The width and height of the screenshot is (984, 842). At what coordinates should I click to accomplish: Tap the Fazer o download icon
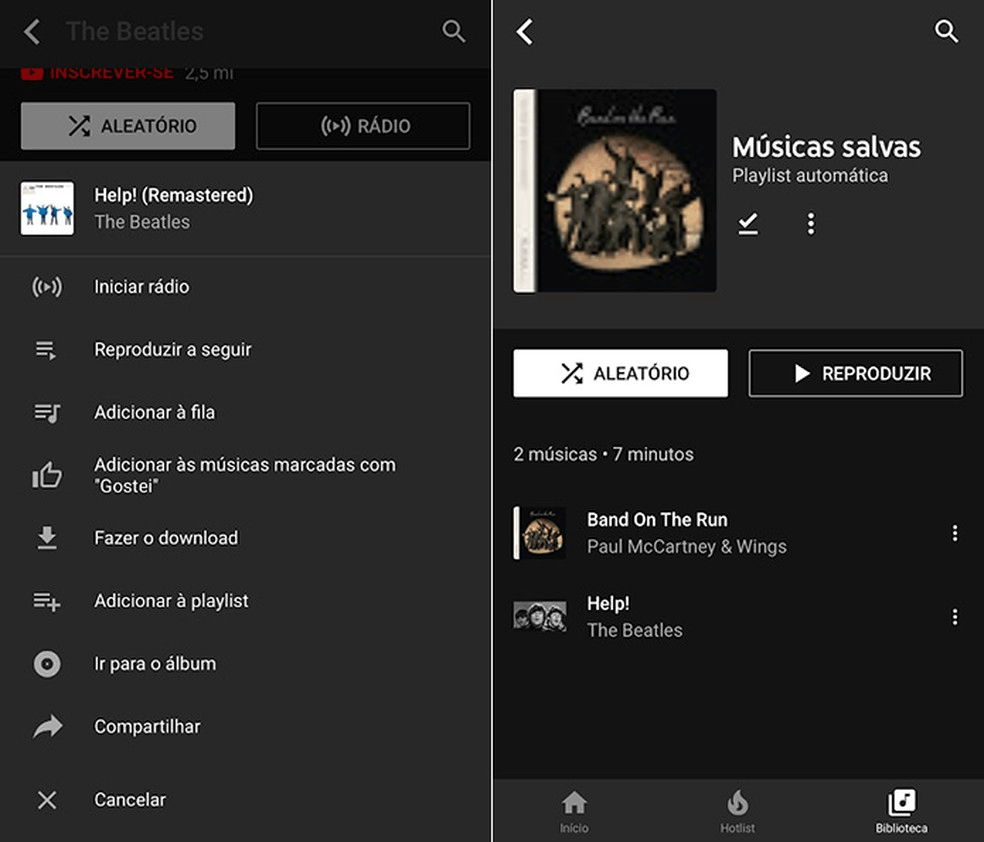coord(46,538)
